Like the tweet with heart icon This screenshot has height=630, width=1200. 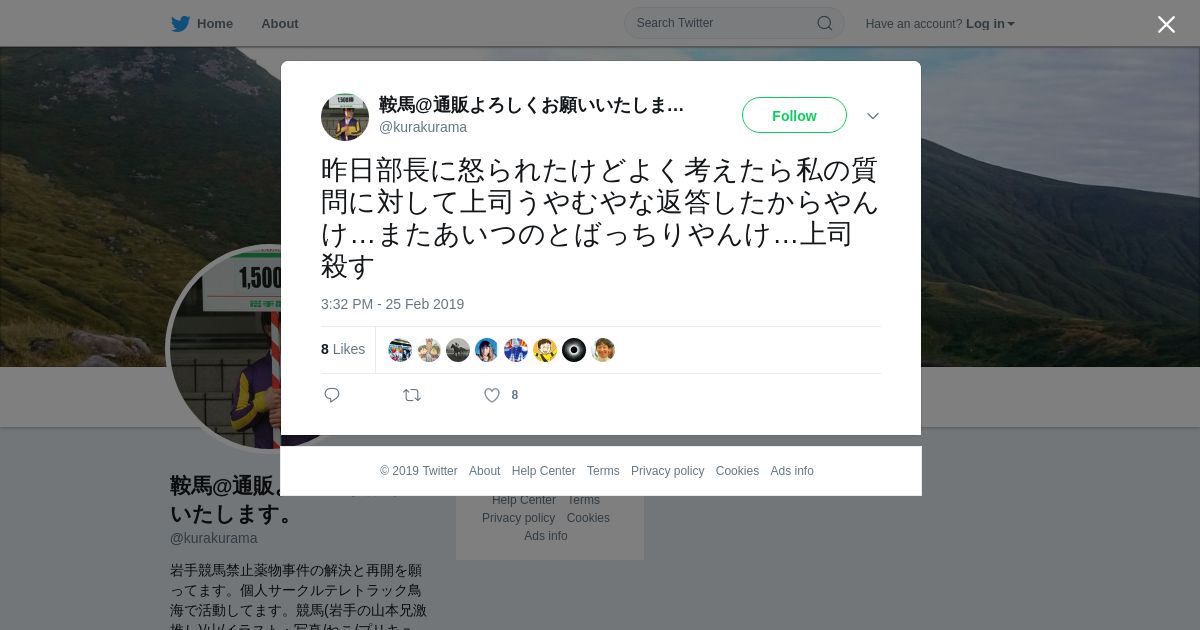(x=492, y=395)
